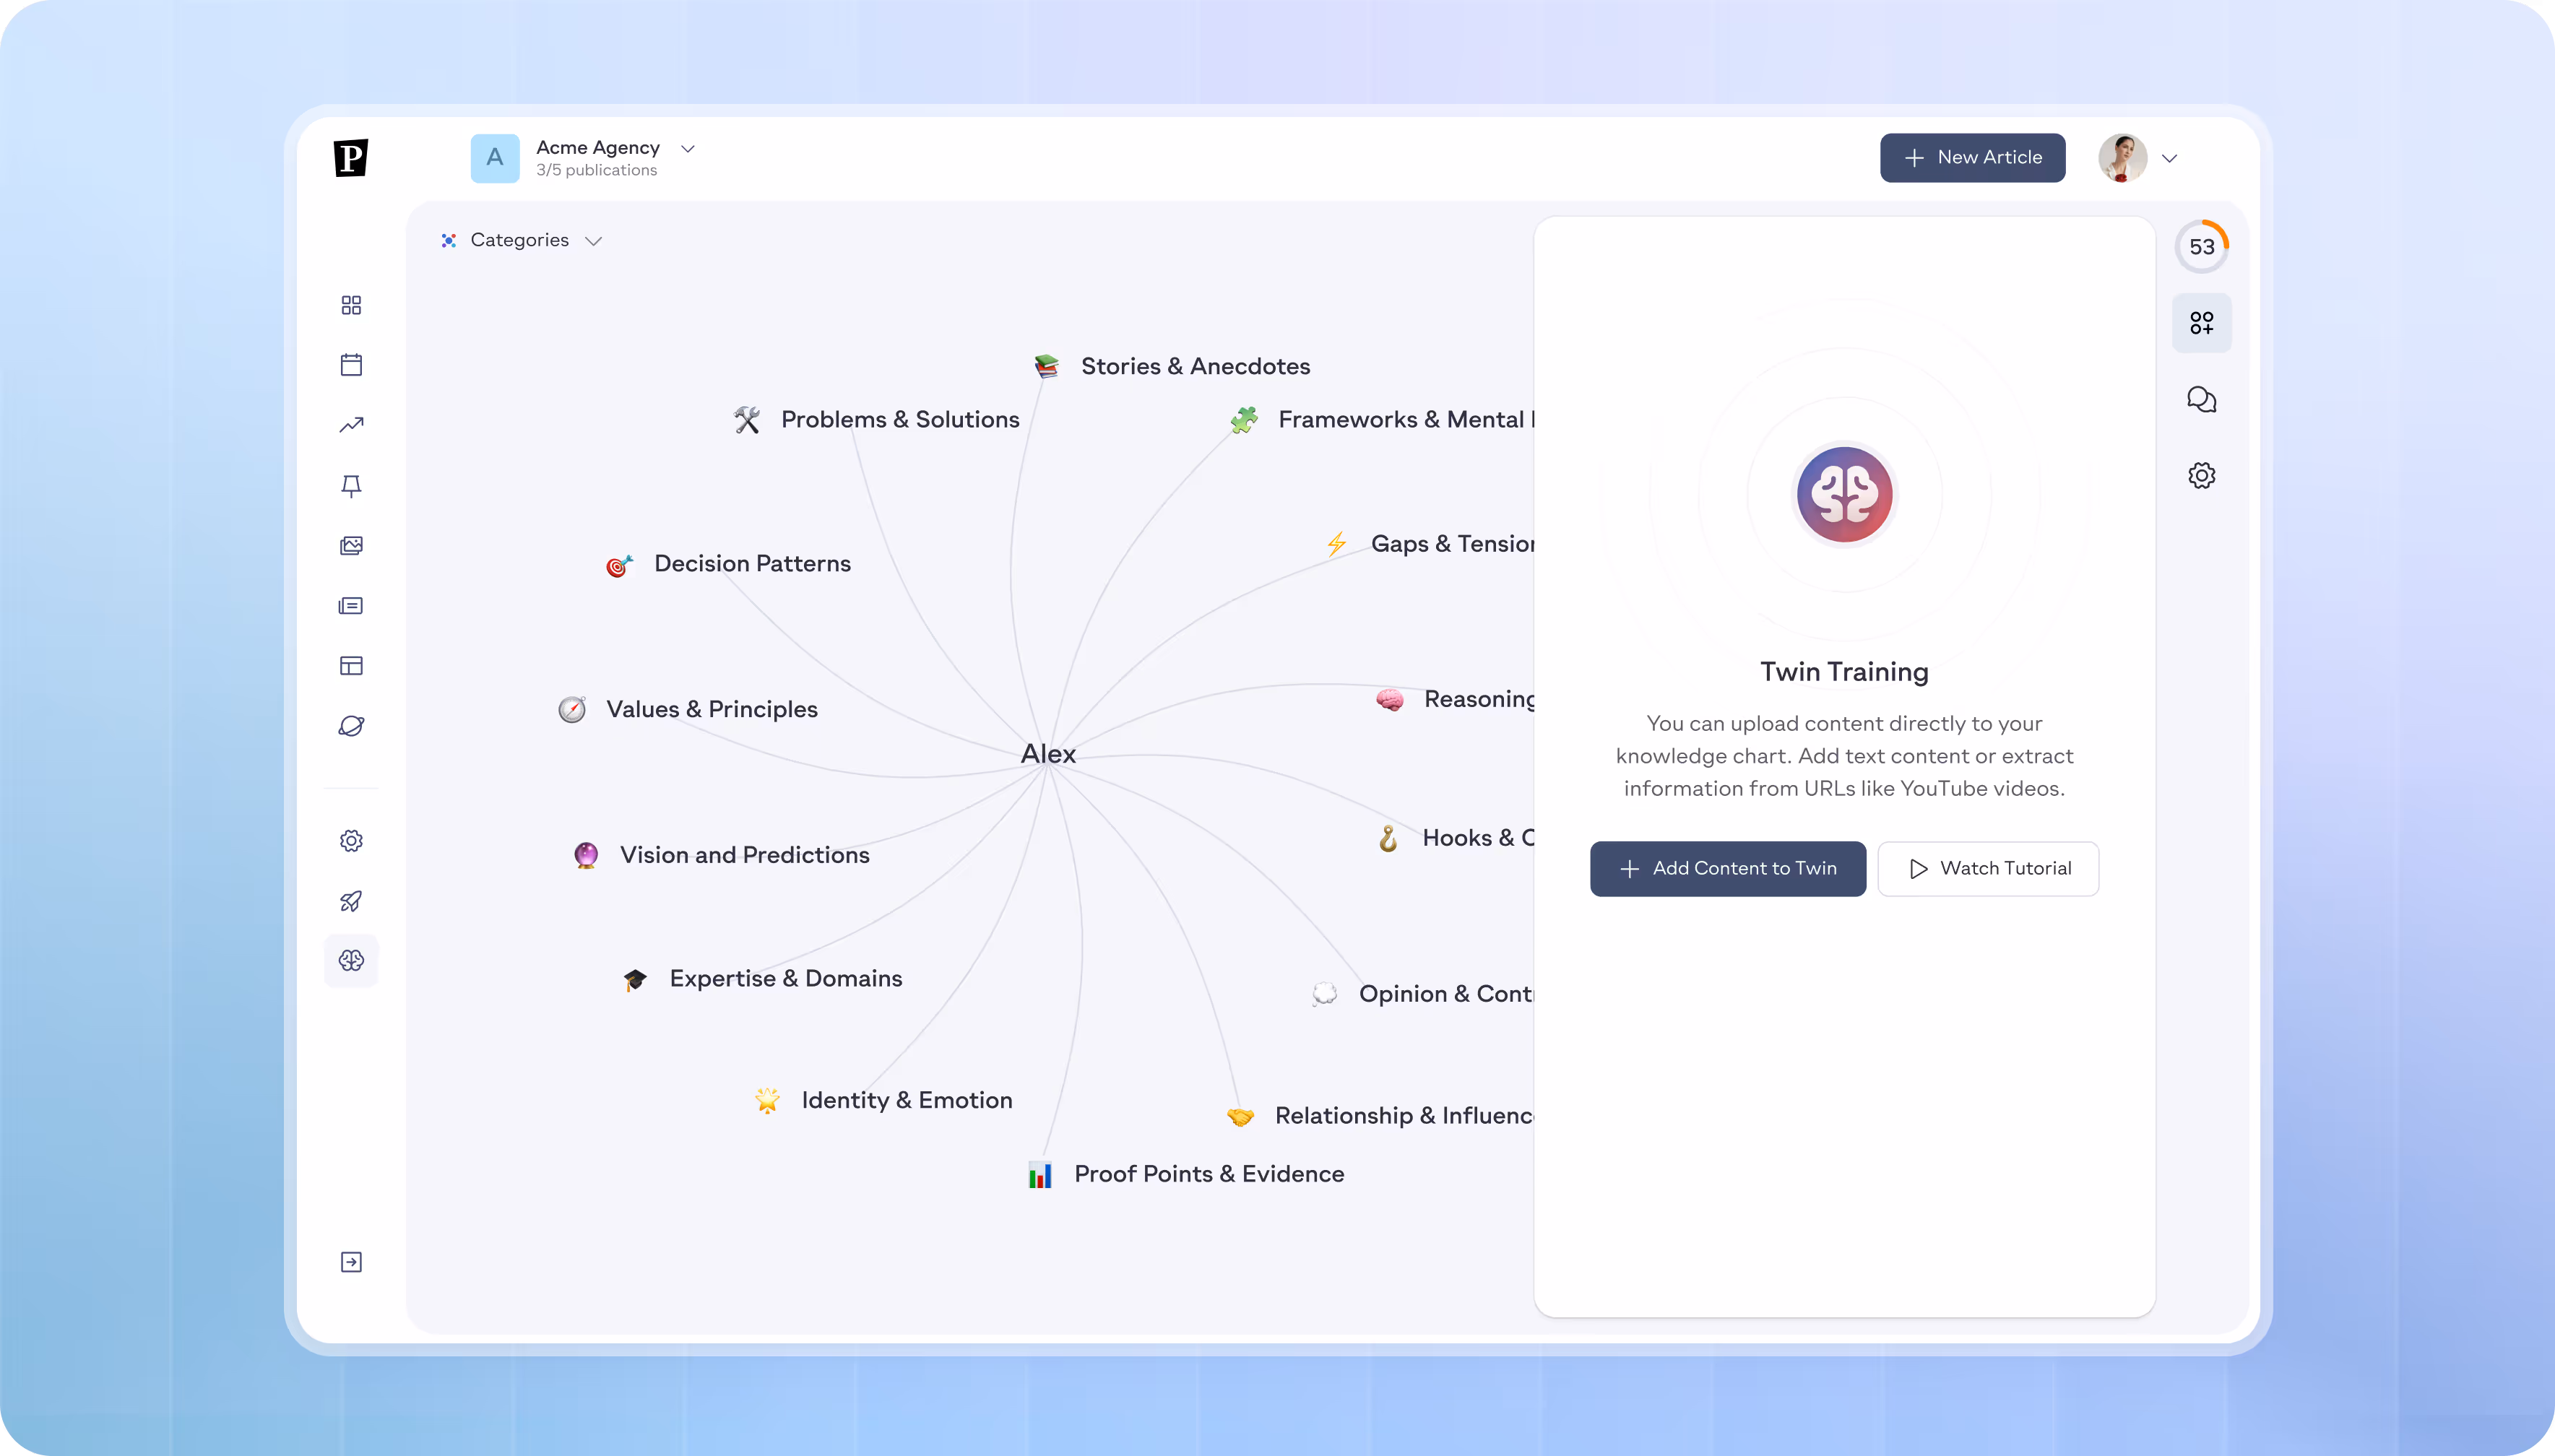Click the planet icon in sidebar

(351, 726)
